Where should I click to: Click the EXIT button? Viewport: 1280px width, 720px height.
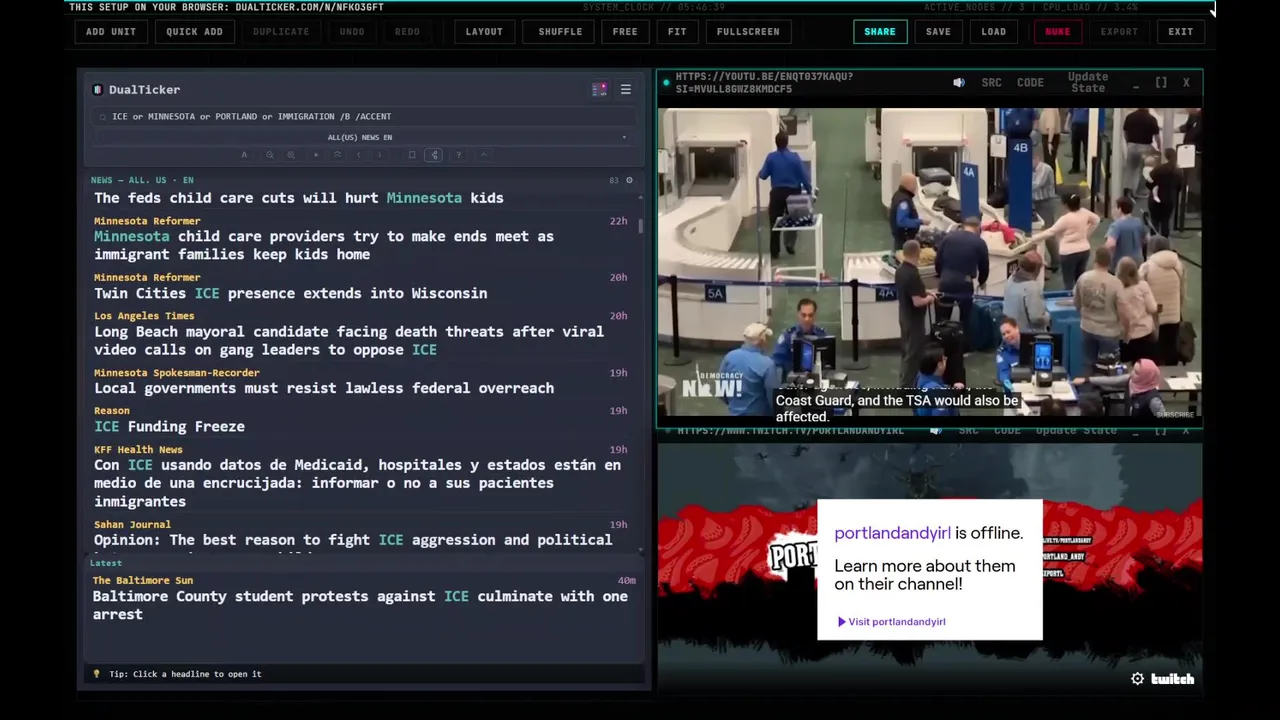1181,32
